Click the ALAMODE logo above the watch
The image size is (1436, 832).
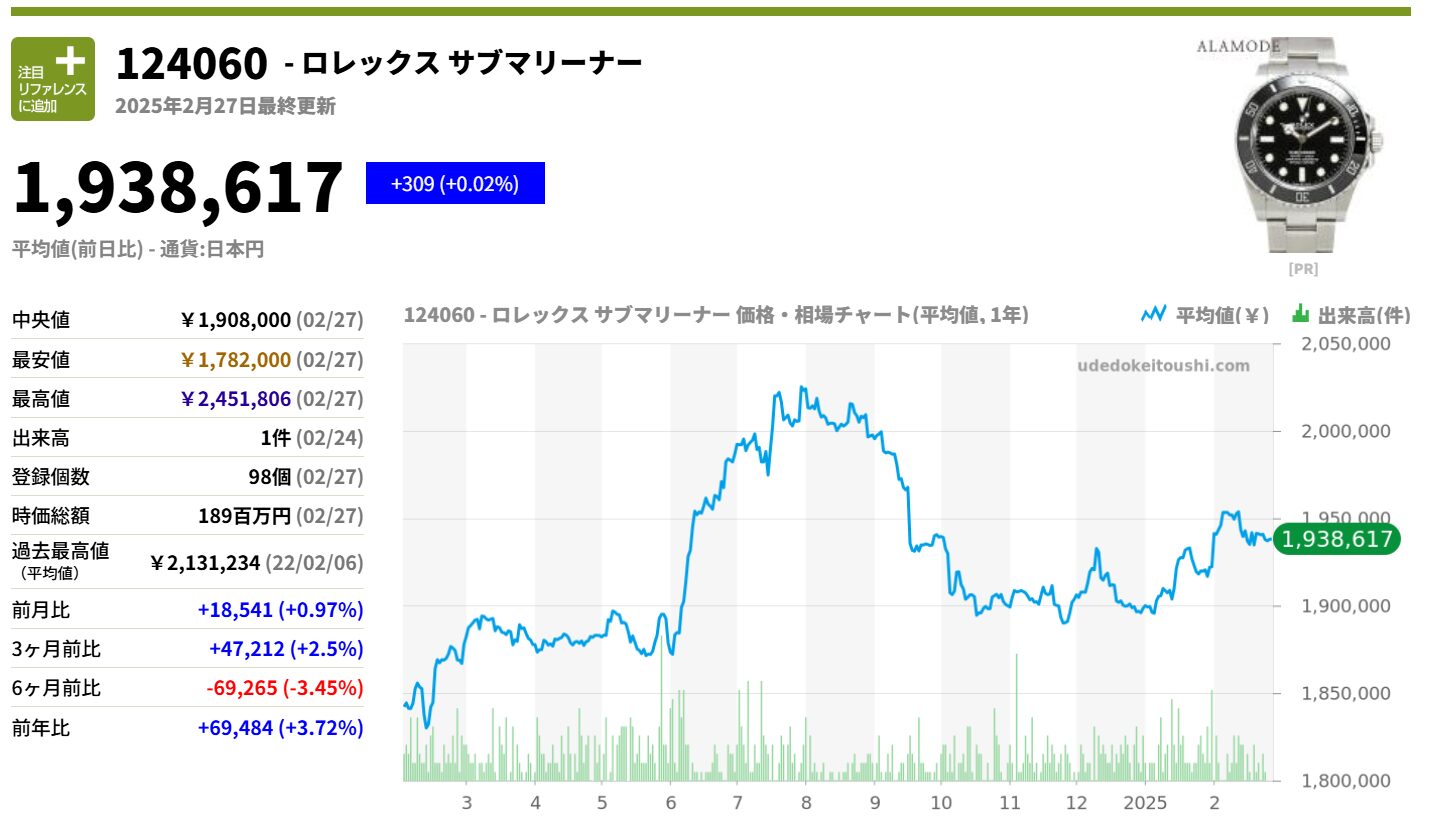point(1238,45)
